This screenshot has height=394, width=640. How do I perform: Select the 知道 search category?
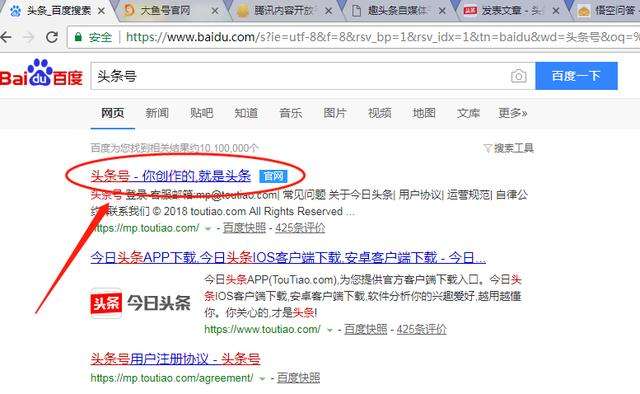pos(246,113)
